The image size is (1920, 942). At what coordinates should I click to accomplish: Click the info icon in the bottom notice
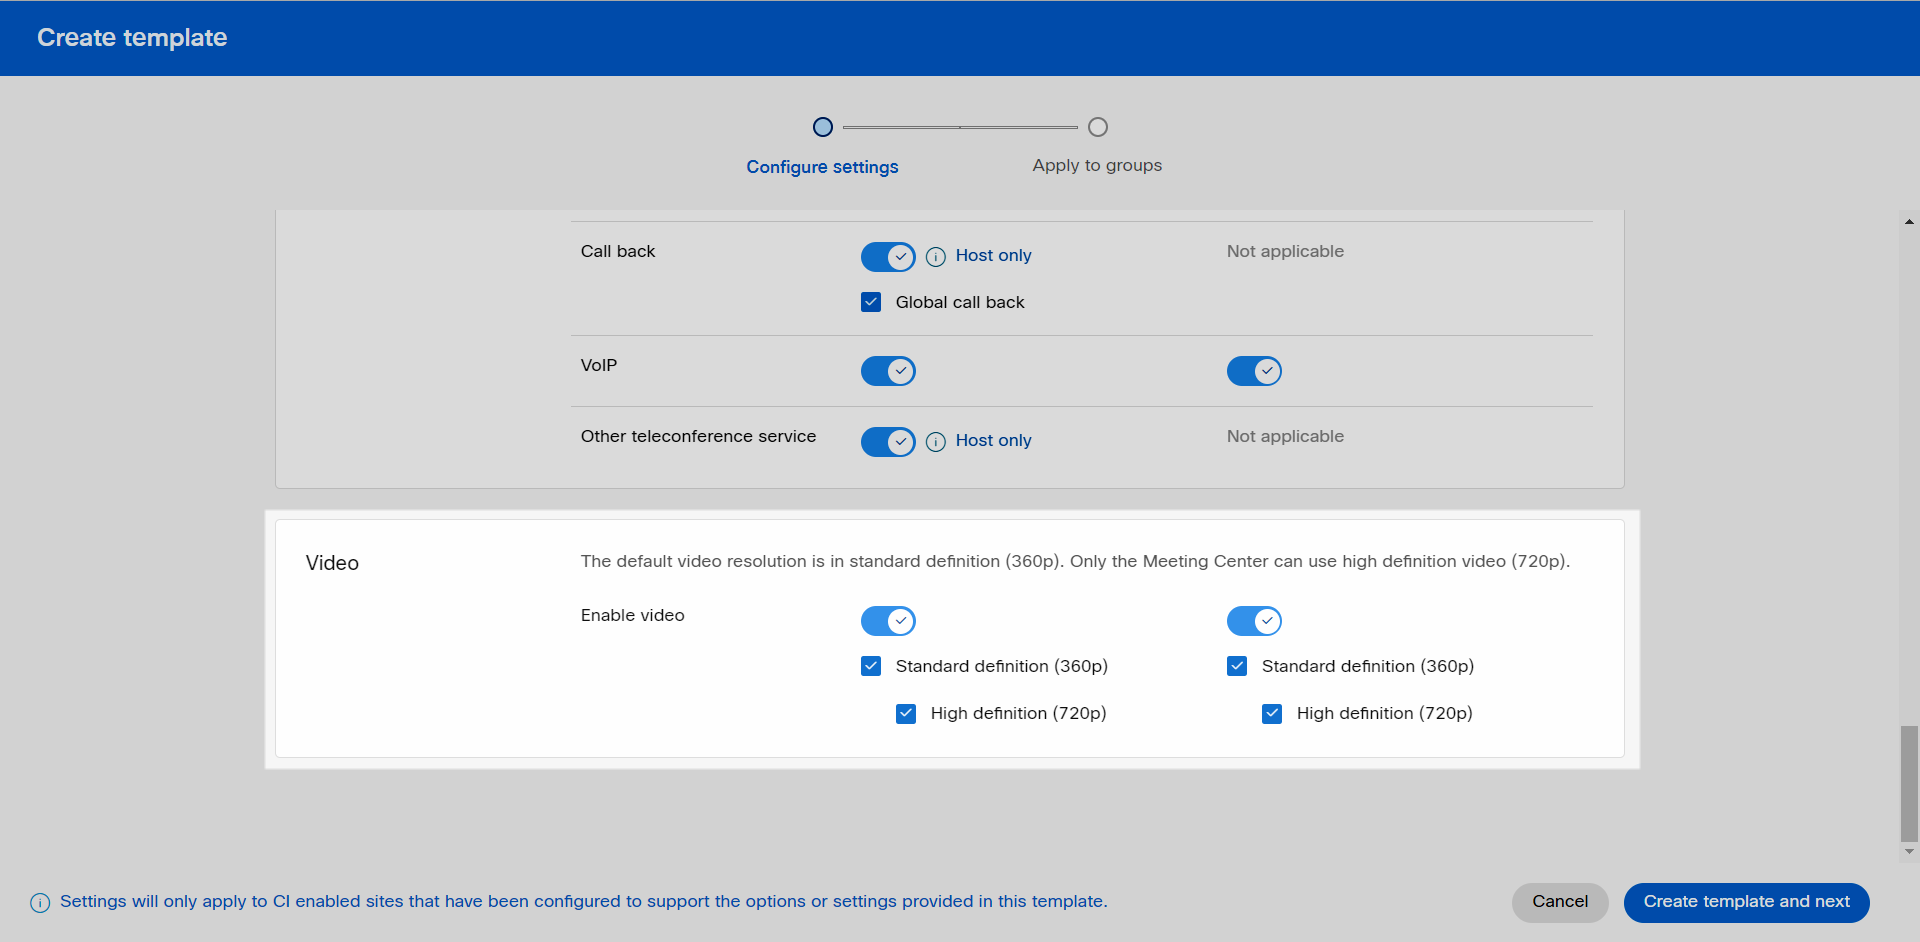click(x=40, y=903)
